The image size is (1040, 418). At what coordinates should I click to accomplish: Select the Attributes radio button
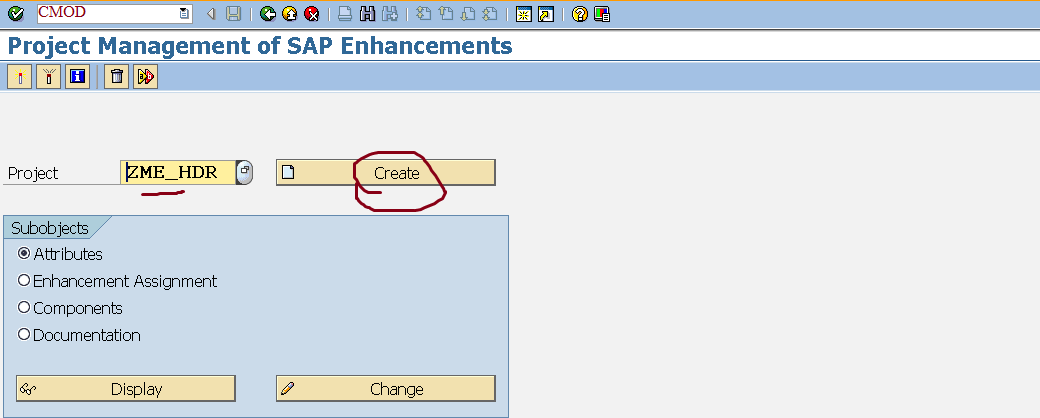(24, 253)
